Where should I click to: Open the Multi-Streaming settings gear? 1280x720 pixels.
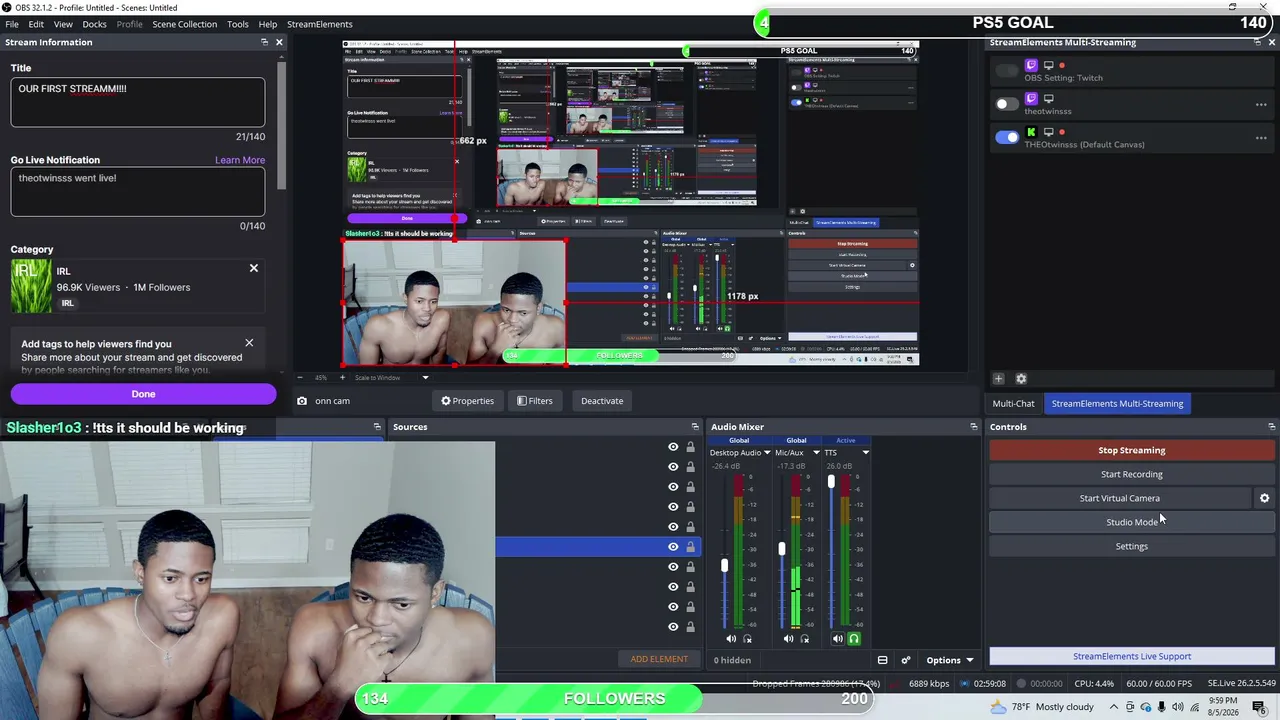(x=1021, y=379)
